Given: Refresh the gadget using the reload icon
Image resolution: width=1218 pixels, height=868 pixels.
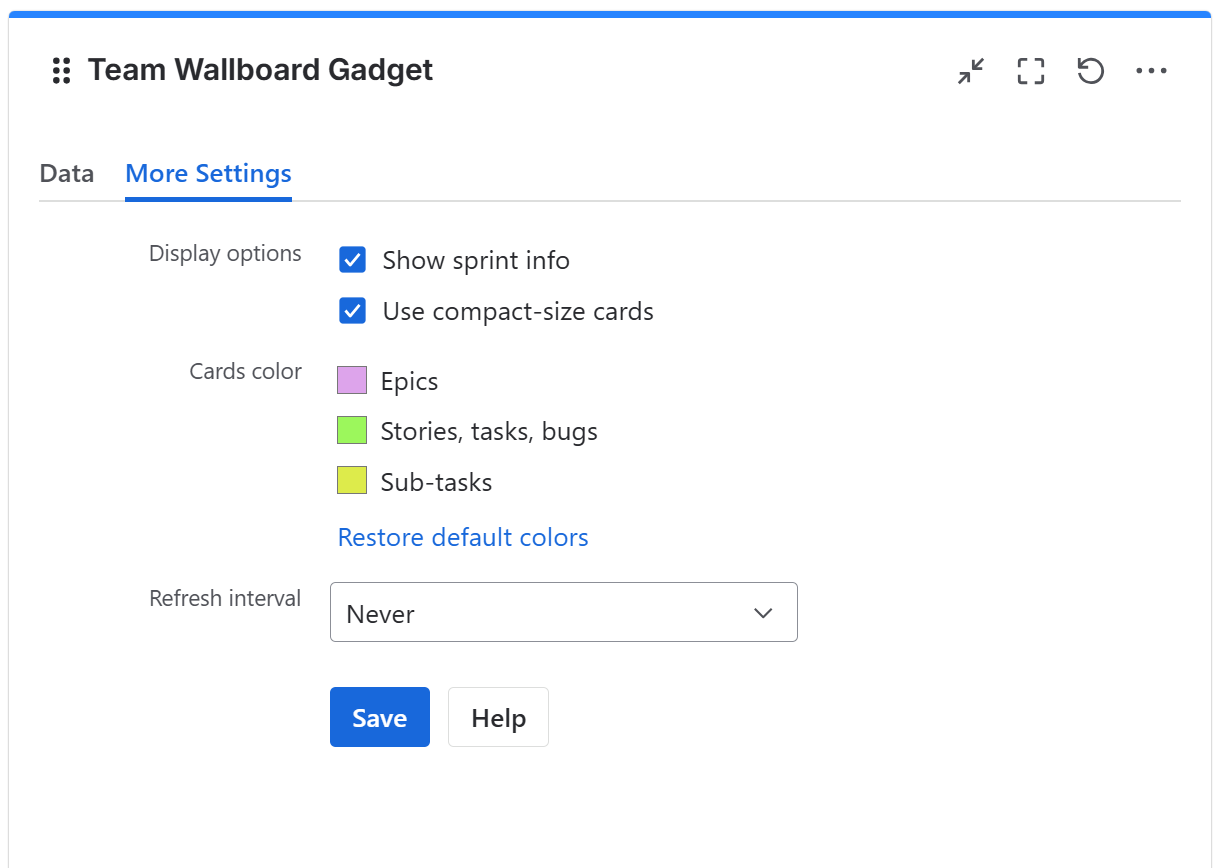Looking at the screenshot, I should click(x=1090, y=70).
